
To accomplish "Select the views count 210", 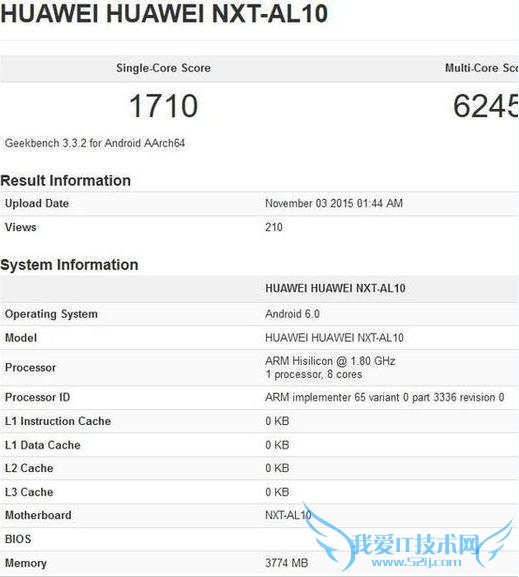I will pyautogui.click(x=274, y=227).
